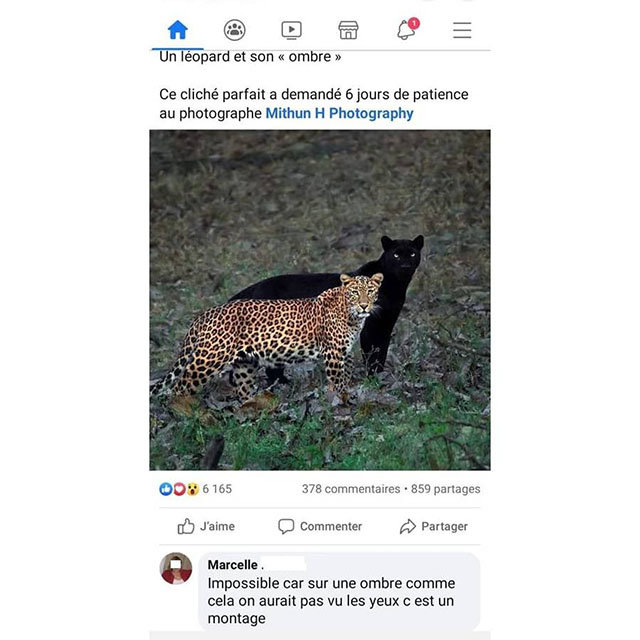
Task: Tap the Commenter button
Action: [x=320, y=526]
